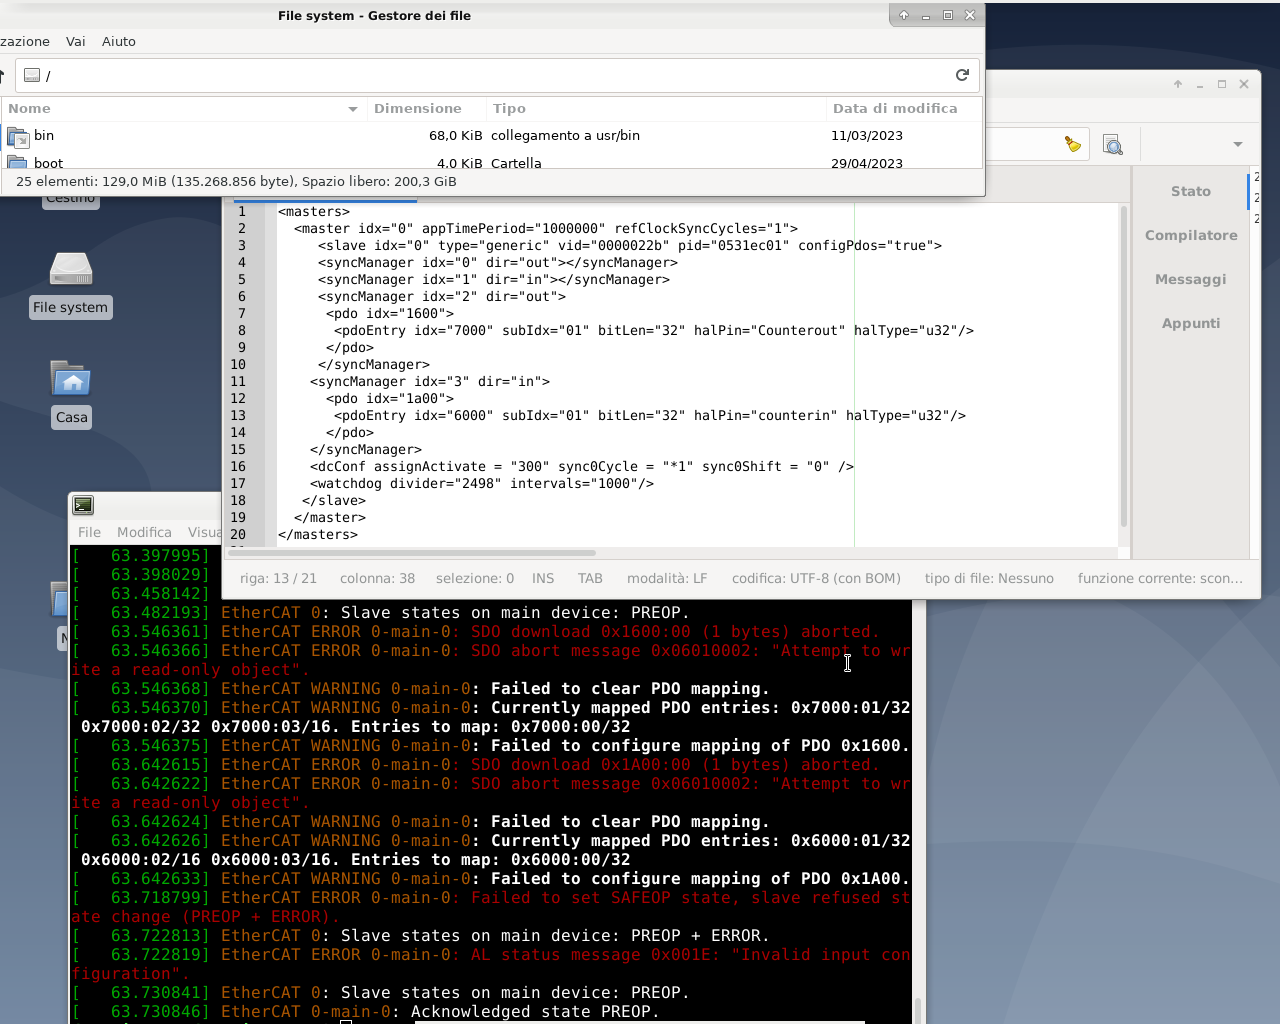
Task: Click the '11/03/2023' date cell
Action: [x=867, y=136]
